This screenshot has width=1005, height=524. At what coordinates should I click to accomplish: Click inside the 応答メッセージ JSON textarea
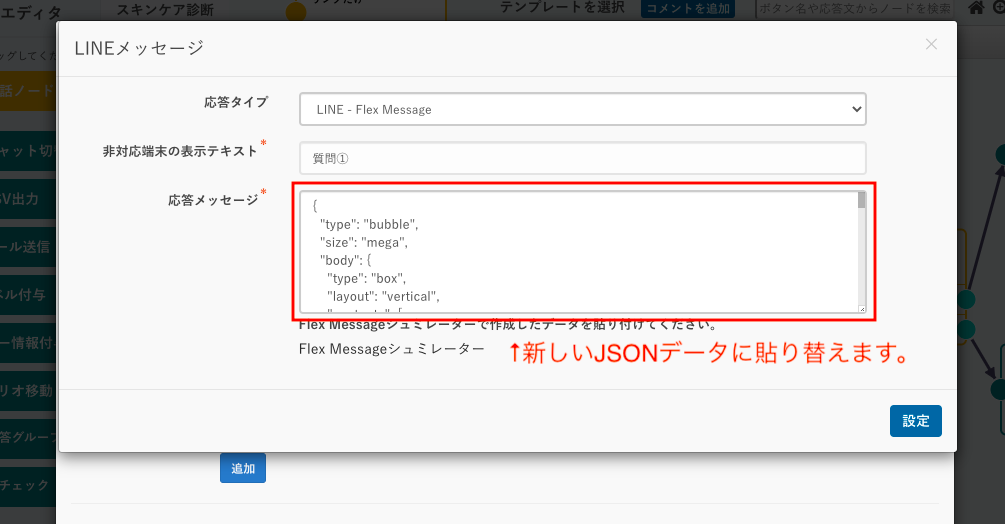(x=578, y=251)
